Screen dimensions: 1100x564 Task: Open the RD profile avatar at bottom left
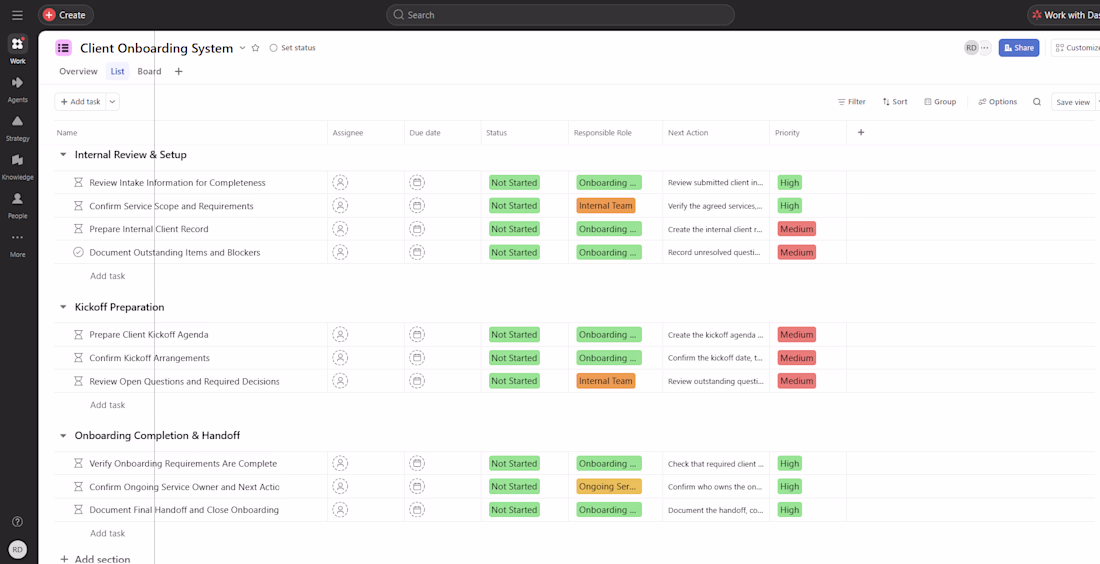pos(18,549)
